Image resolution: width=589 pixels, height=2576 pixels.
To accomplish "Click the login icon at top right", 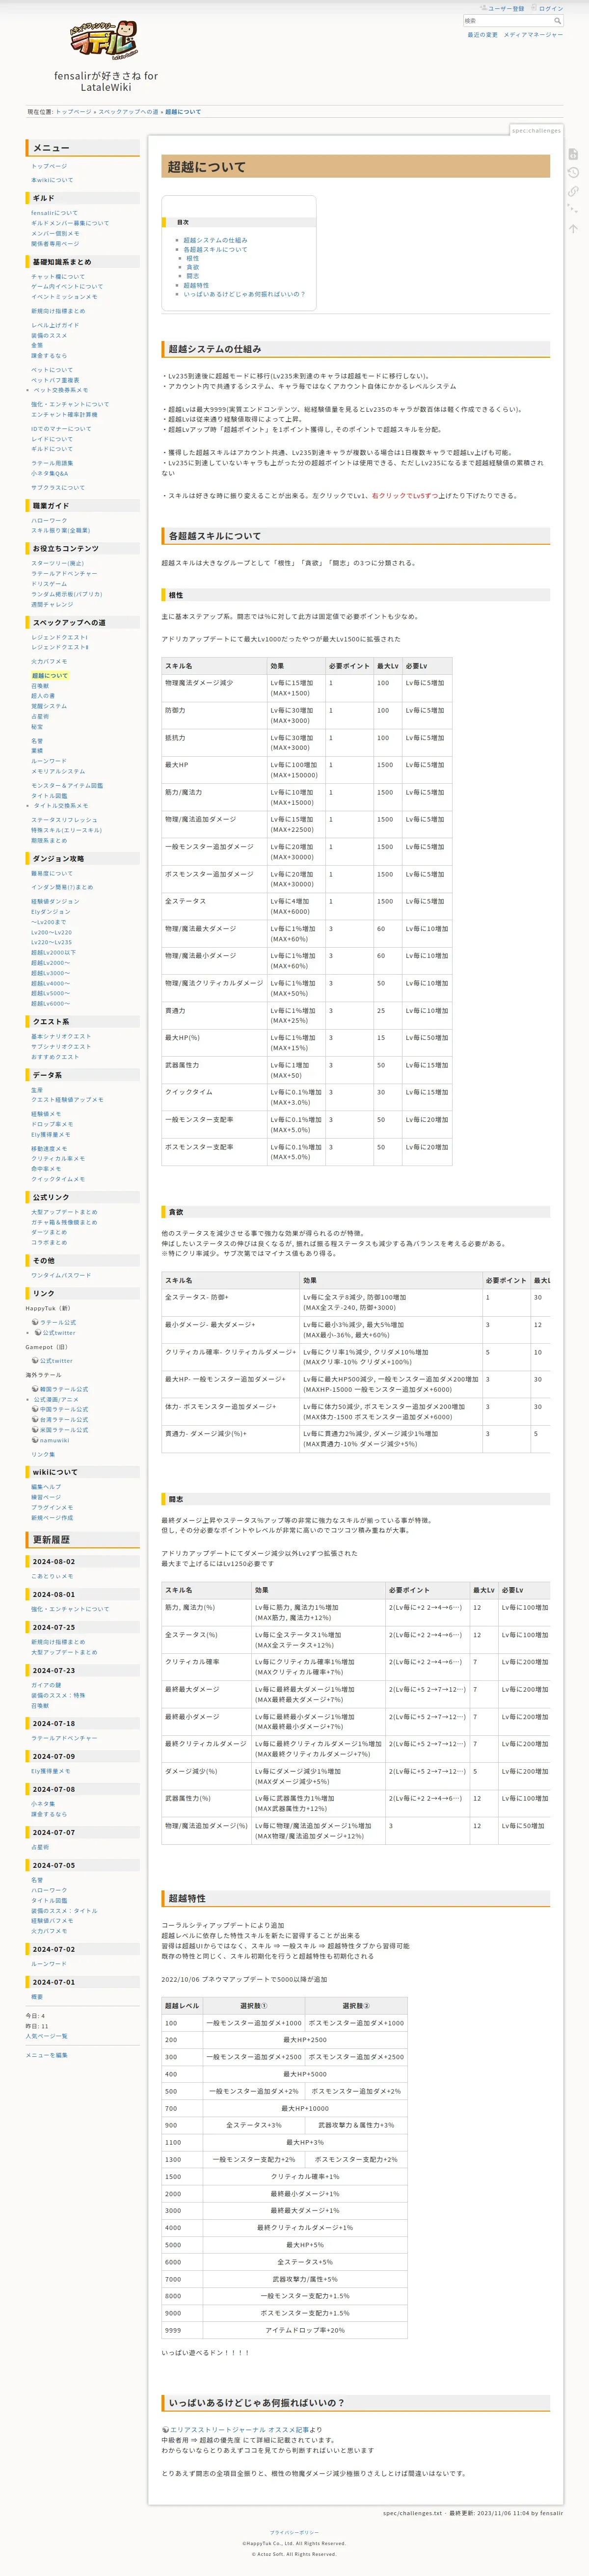I will 534,8.
